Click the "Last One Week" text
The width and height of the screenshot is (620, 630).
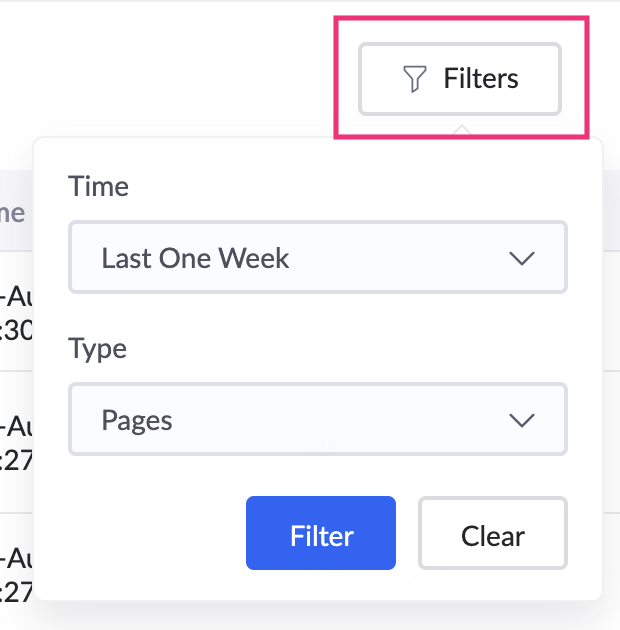(x=195, y=258)
